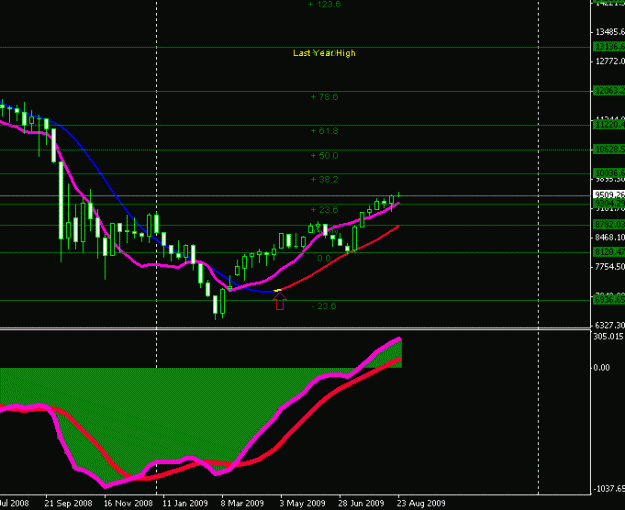Click the green price tag 11220
This screenshot has width=625, height=510.
609,125
